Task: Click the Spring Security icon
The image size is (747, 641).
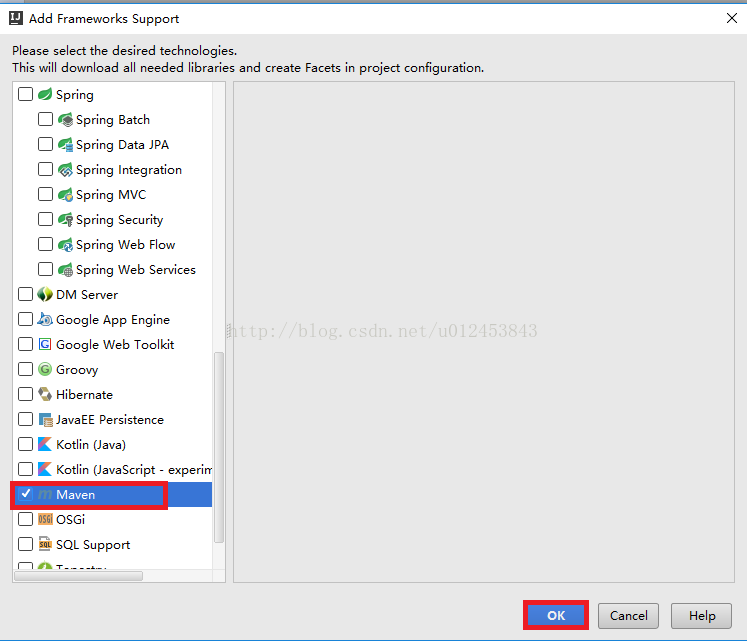Action: (x=65, y=219)
